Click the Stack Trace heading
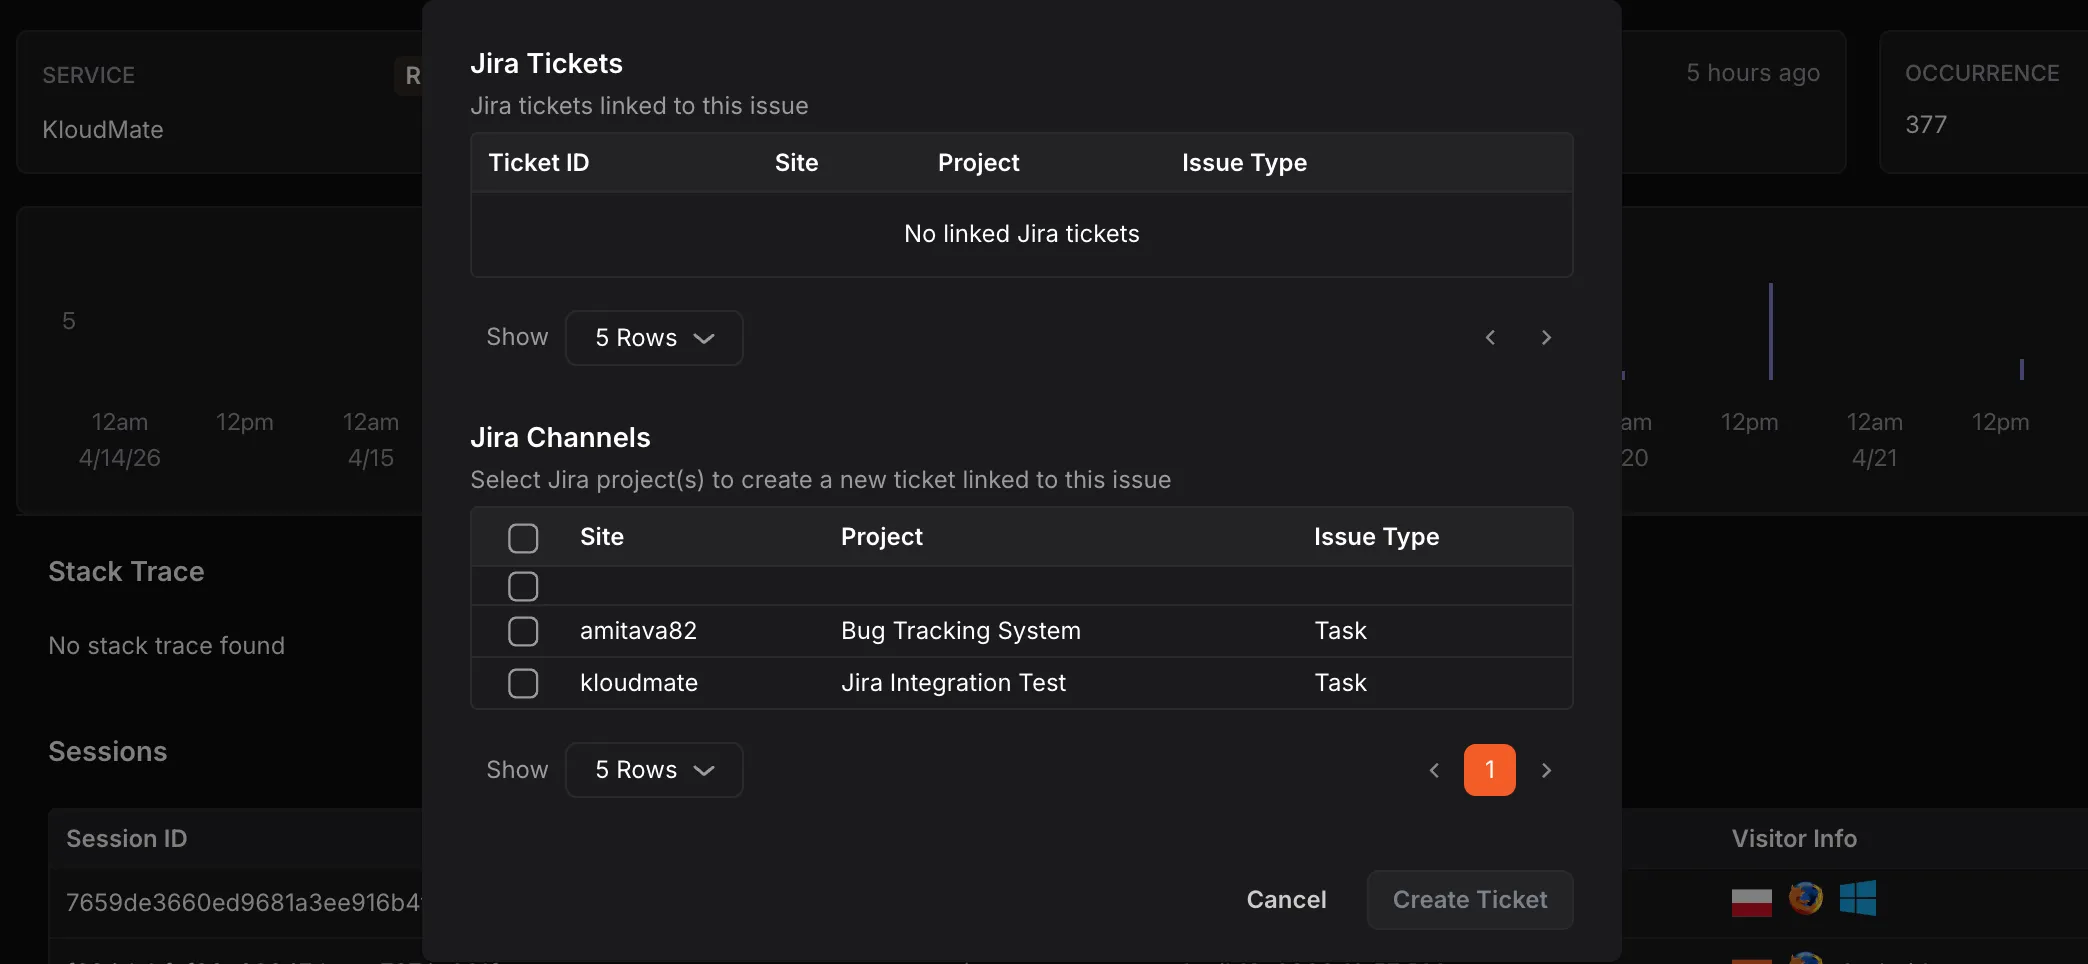This screenshot has width=2088, height=964. tap(126, 572)
